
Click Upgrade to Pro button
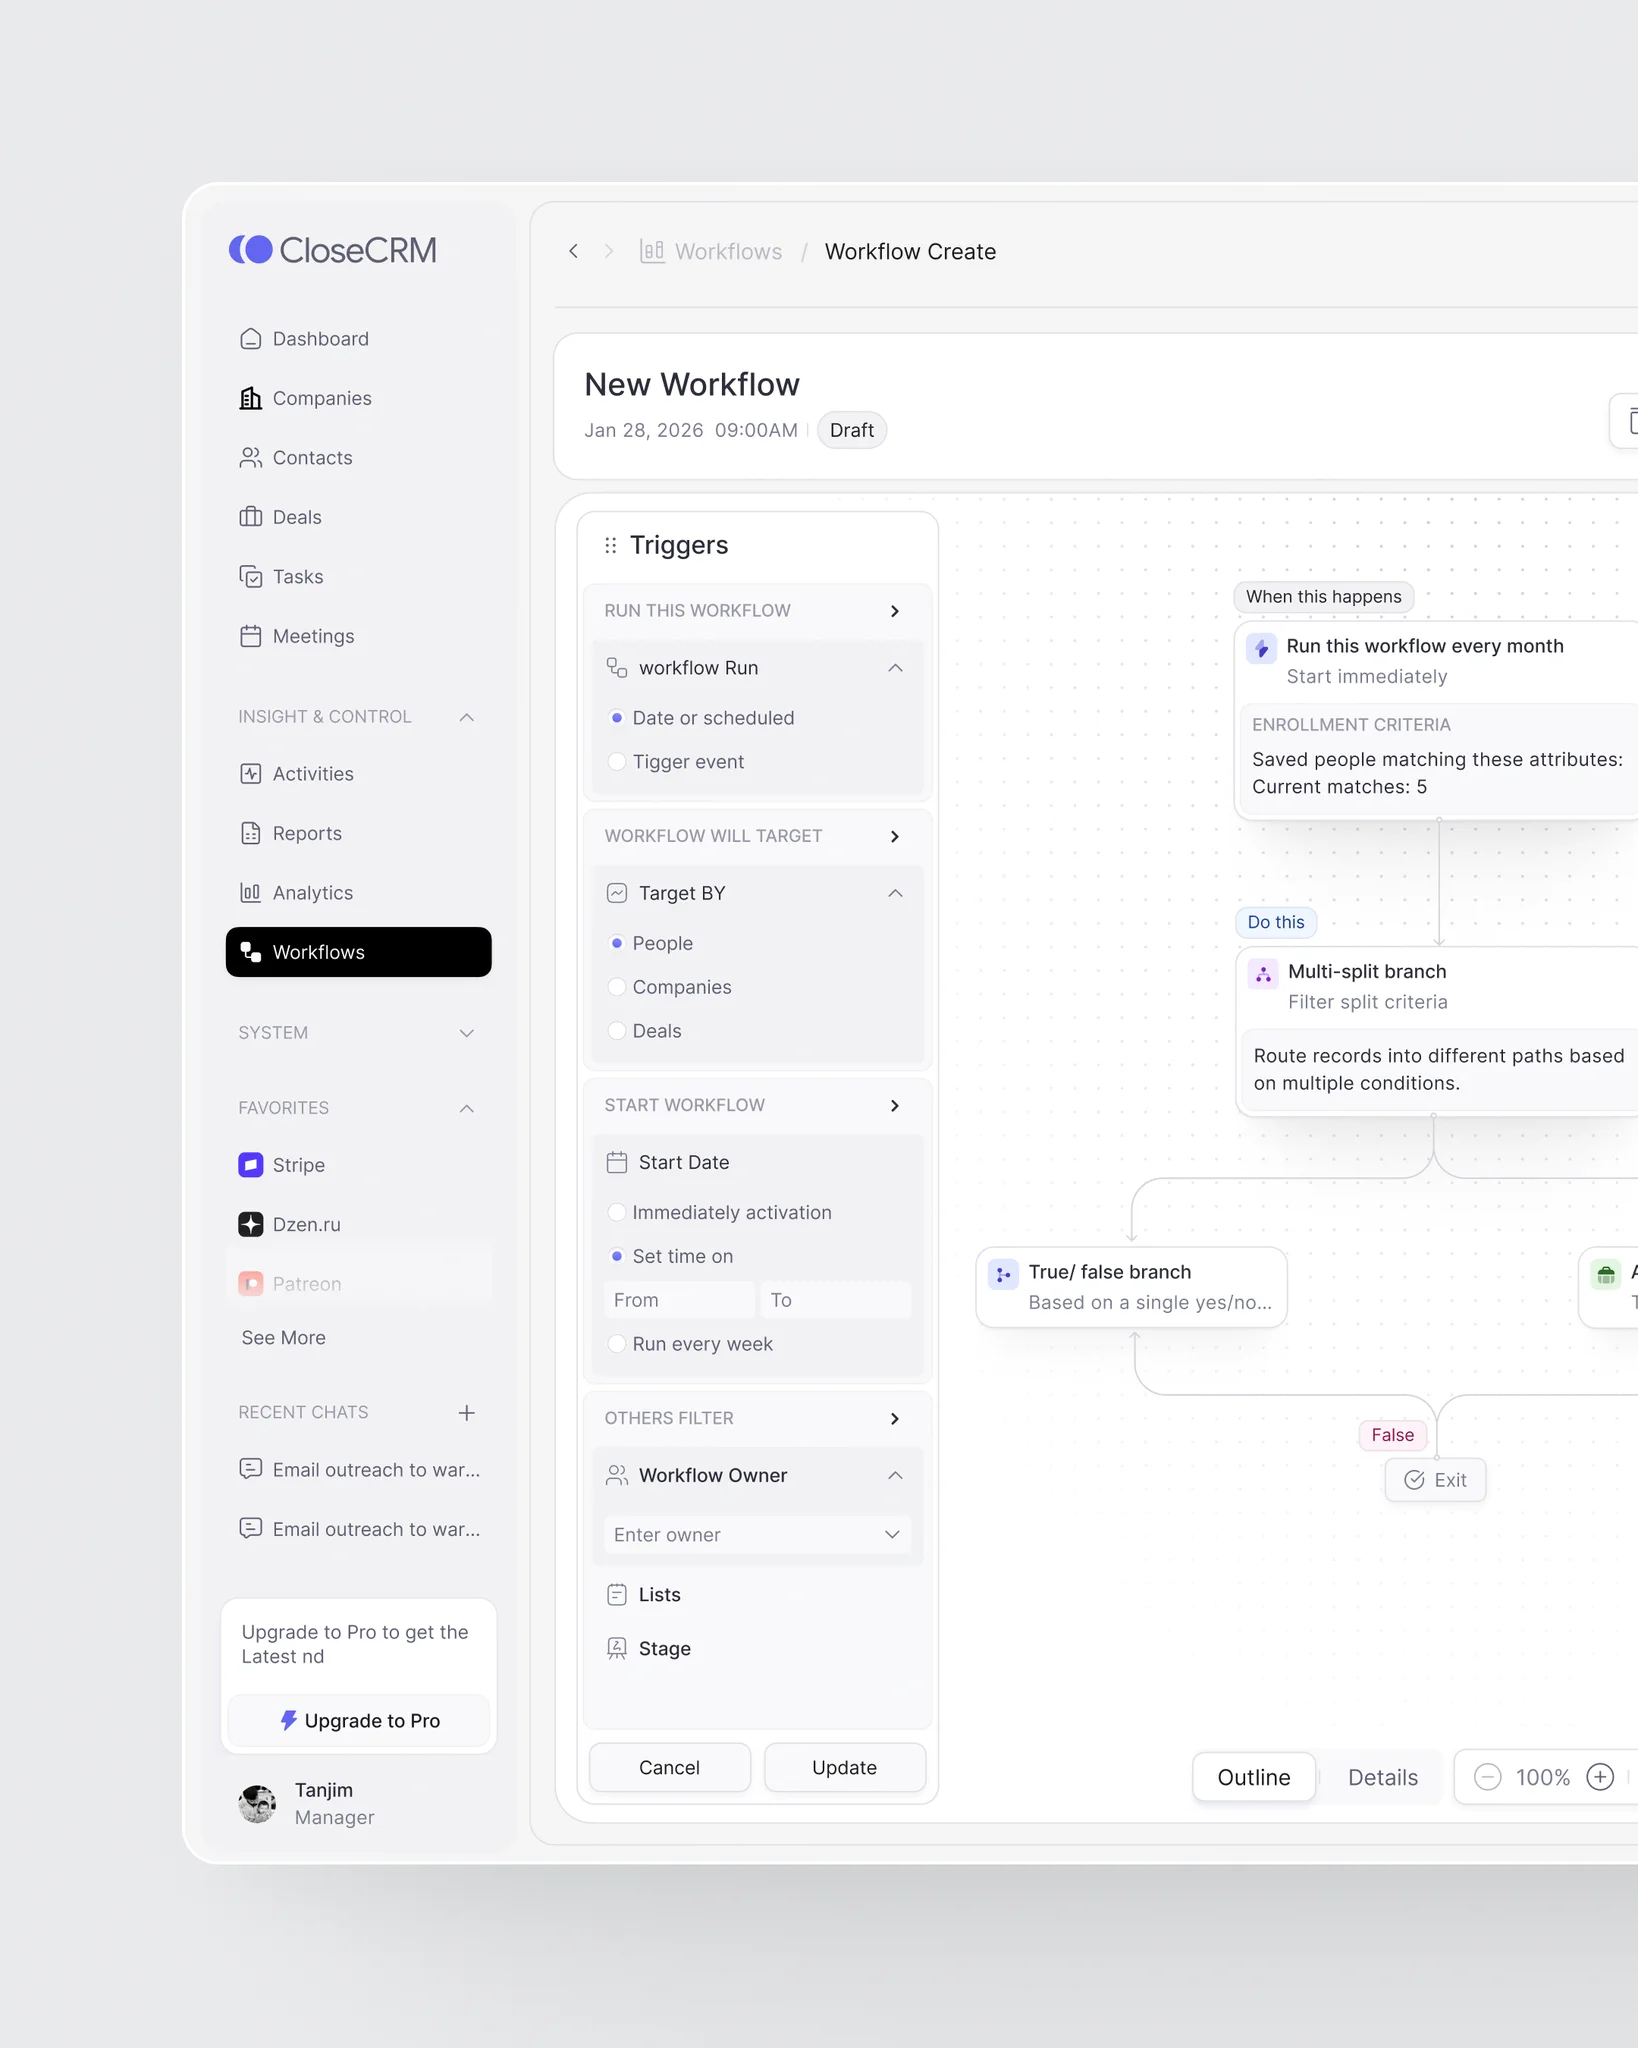358,1720
